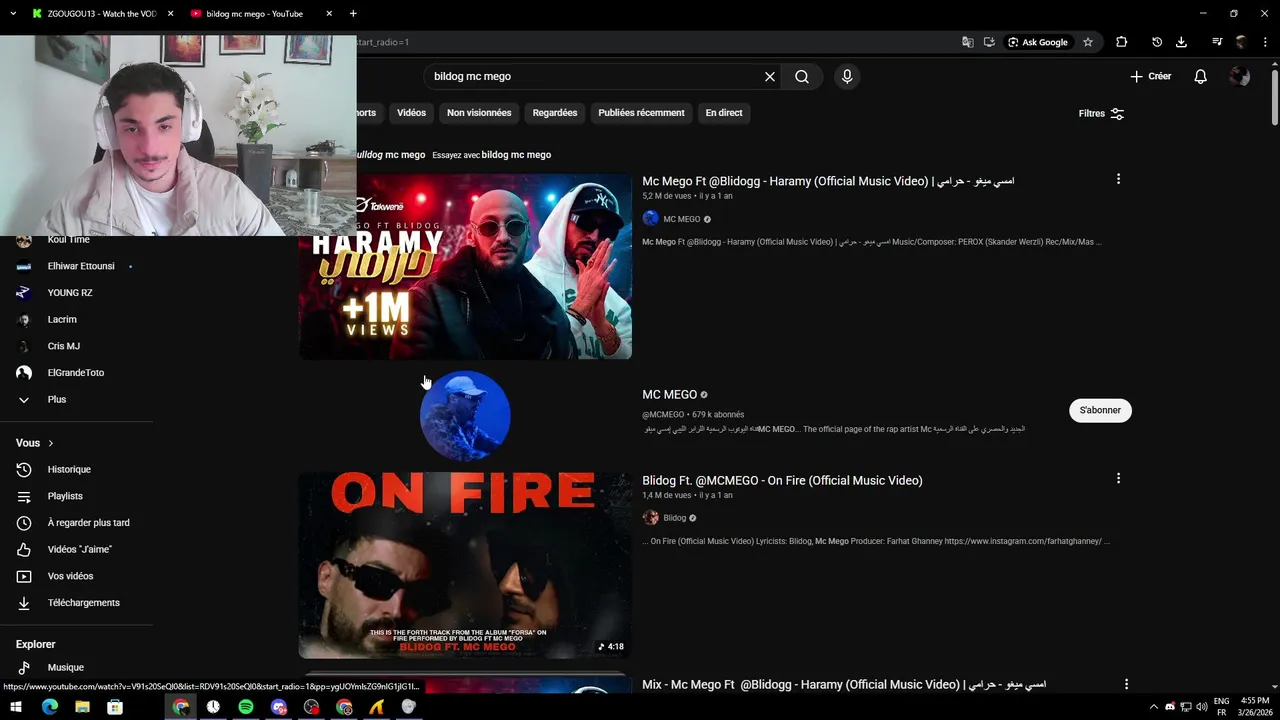Open Blidog Ft. MCMEGO On Fire title
Viewport: 1280px width, 720px height.
[x=782, y=480]
